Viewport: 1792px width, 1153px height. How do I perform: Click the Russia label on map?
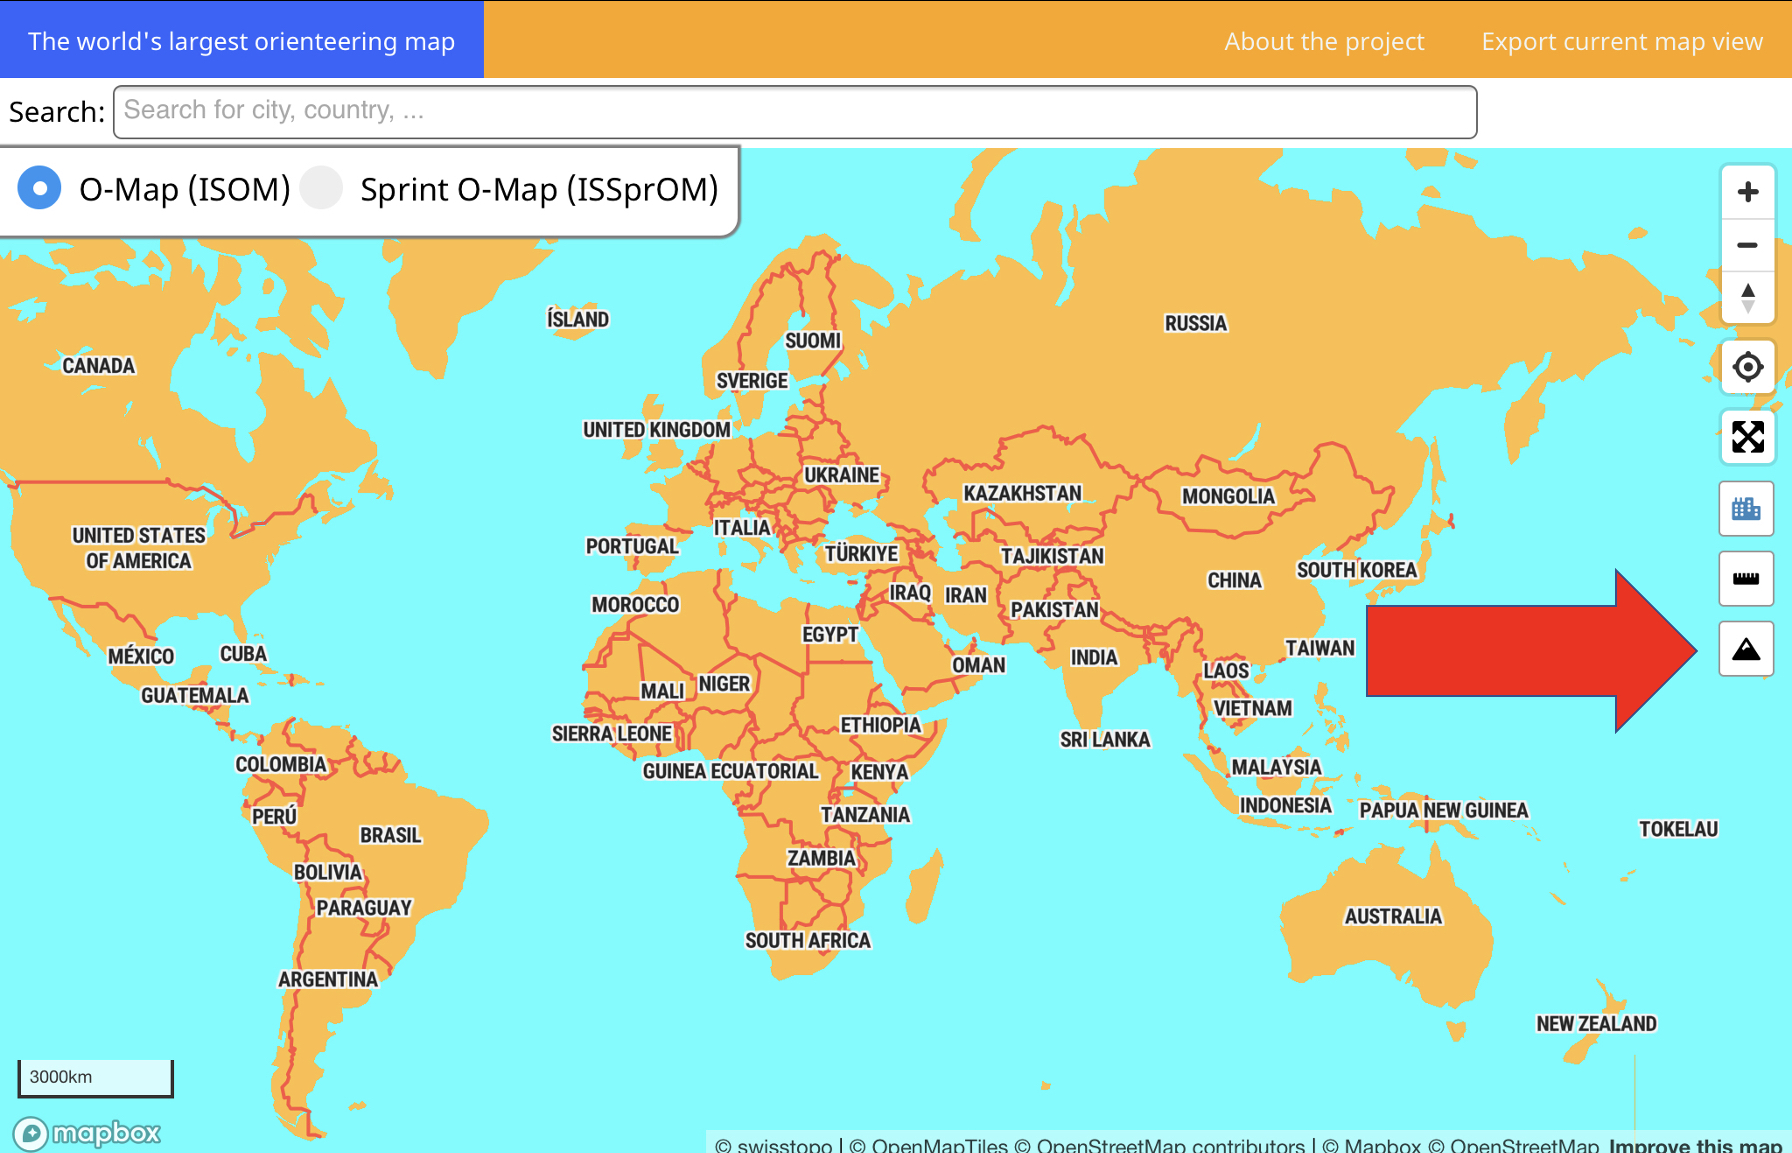[x=1195, y=323]
